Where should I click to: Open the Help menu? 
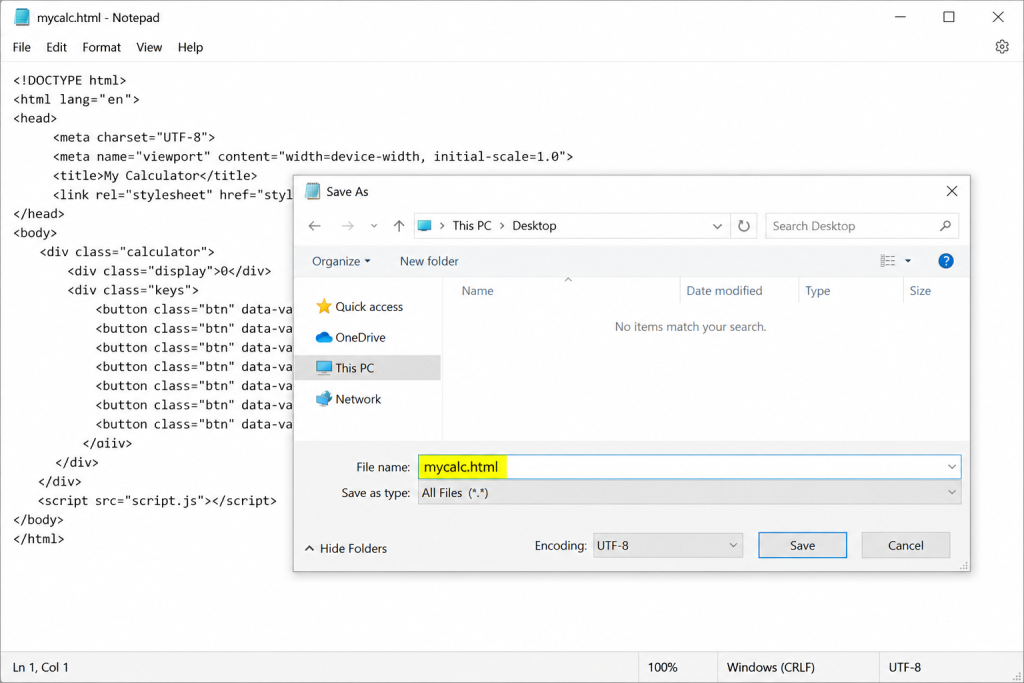[190, 47]
